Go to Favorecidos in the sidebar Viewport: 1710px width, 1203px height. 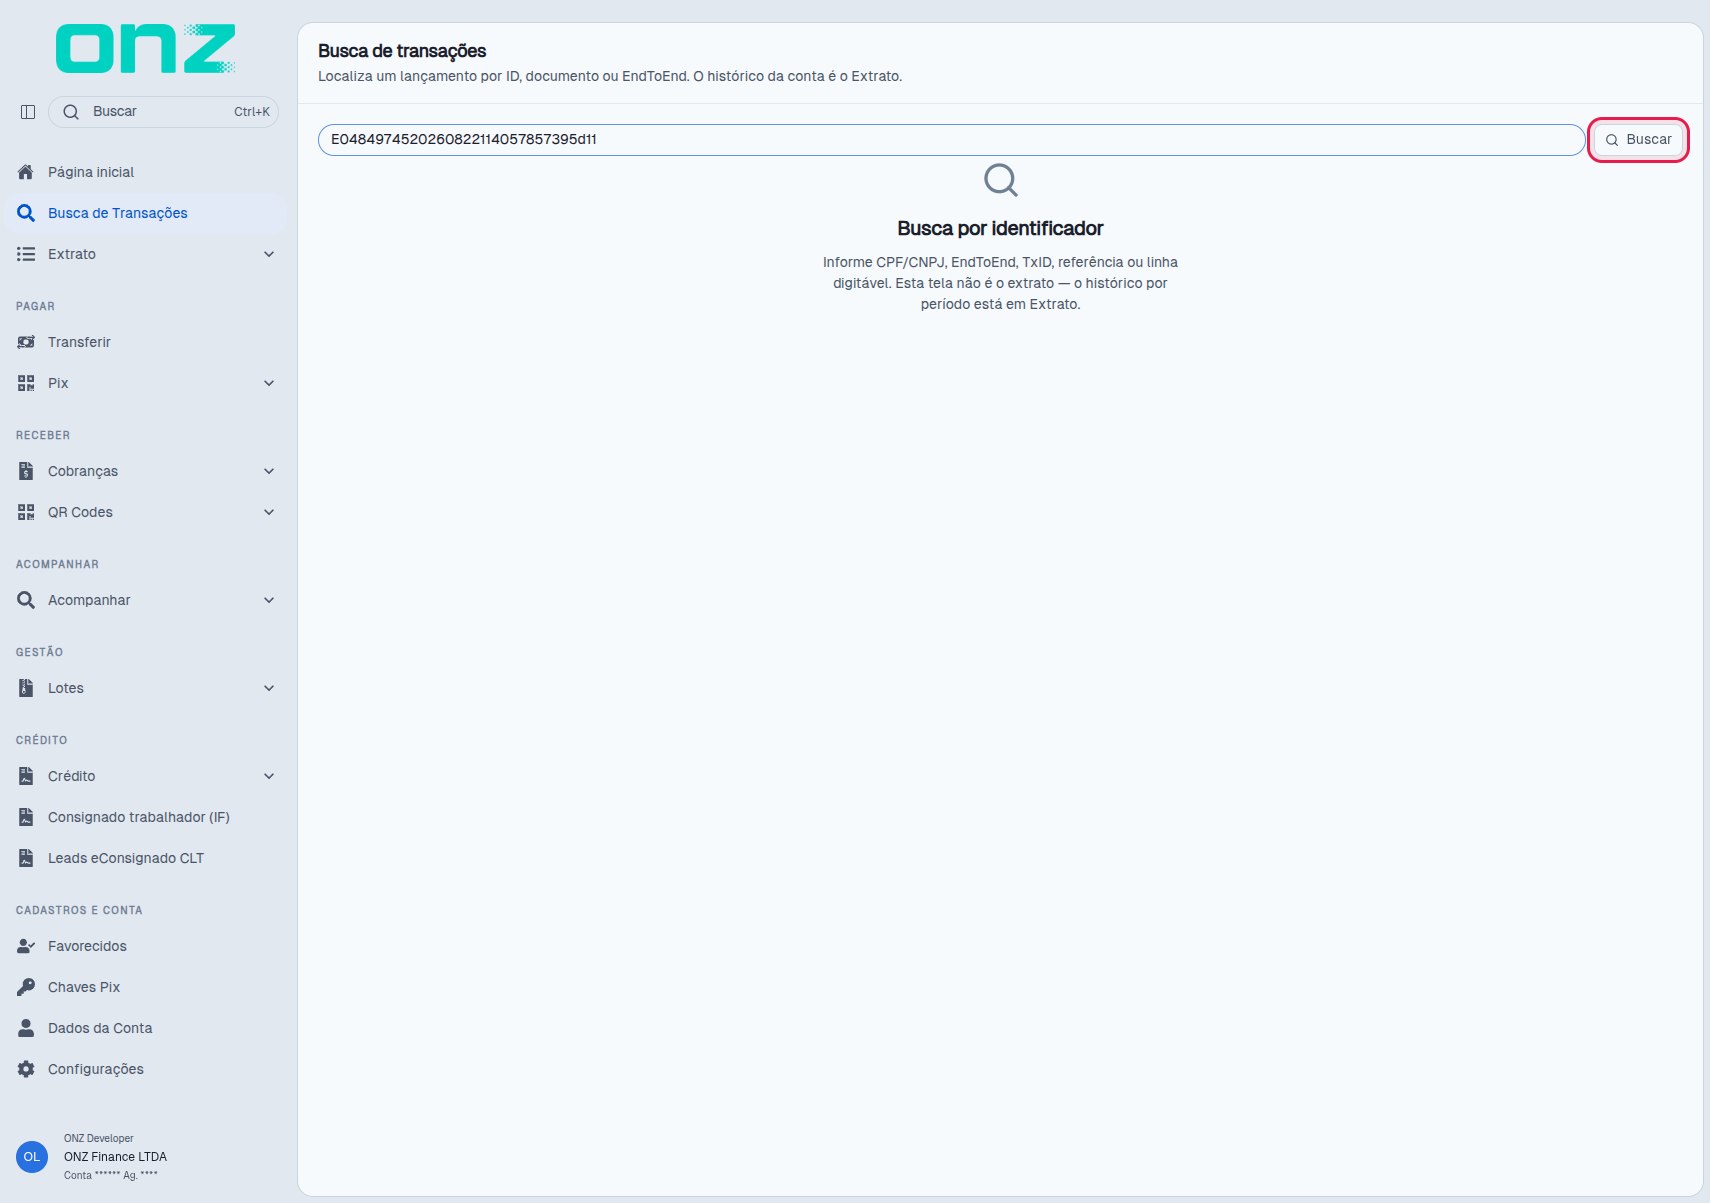(146, 946)
